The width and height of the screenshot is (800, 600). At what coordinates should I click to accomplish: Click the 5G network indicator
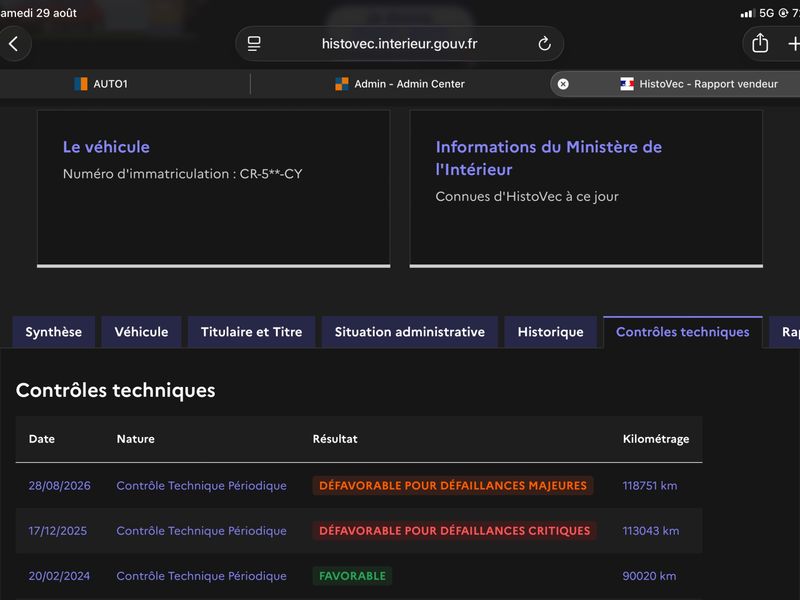click(x=766, y=13)
